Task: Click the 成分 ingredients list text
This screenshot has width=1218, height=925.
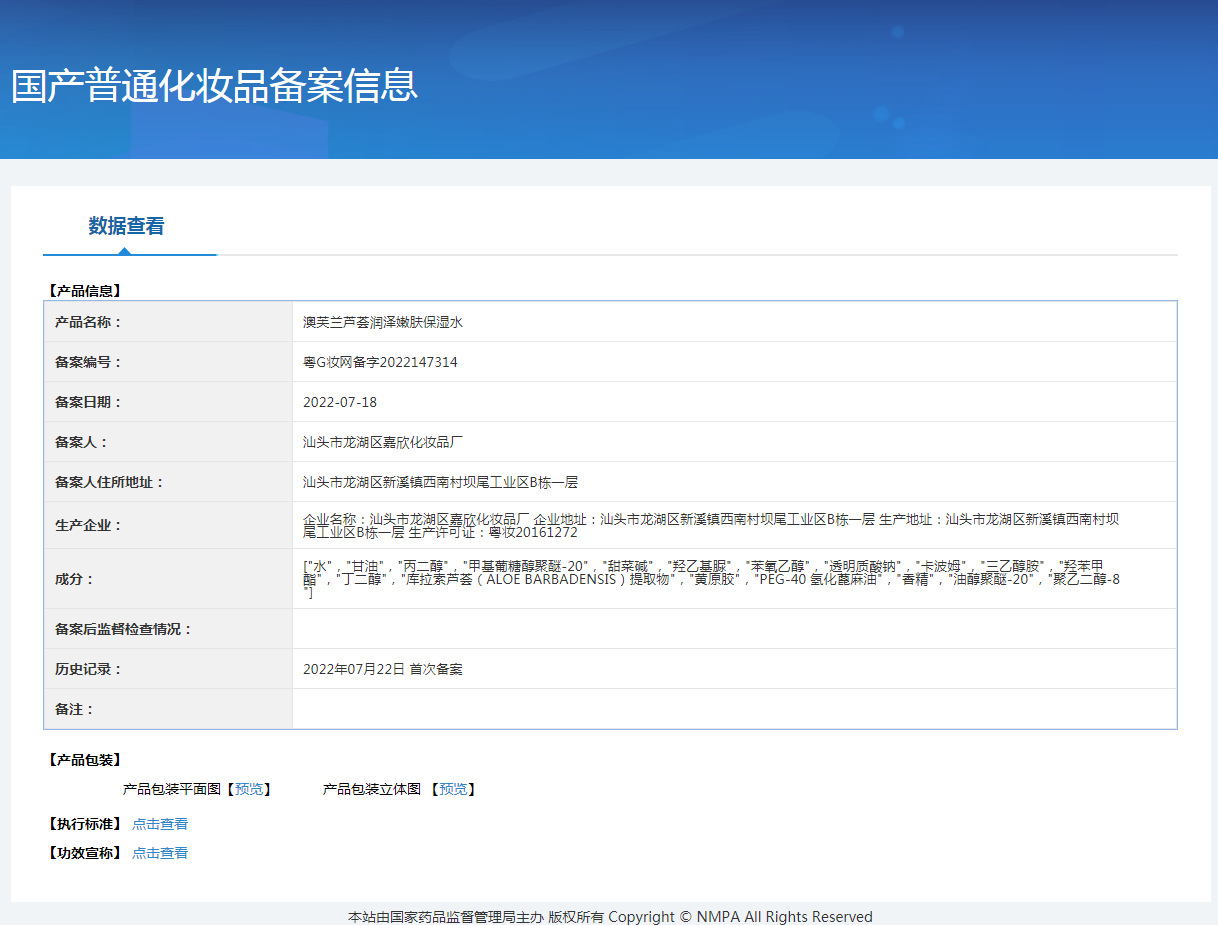Action: (711, 579)
